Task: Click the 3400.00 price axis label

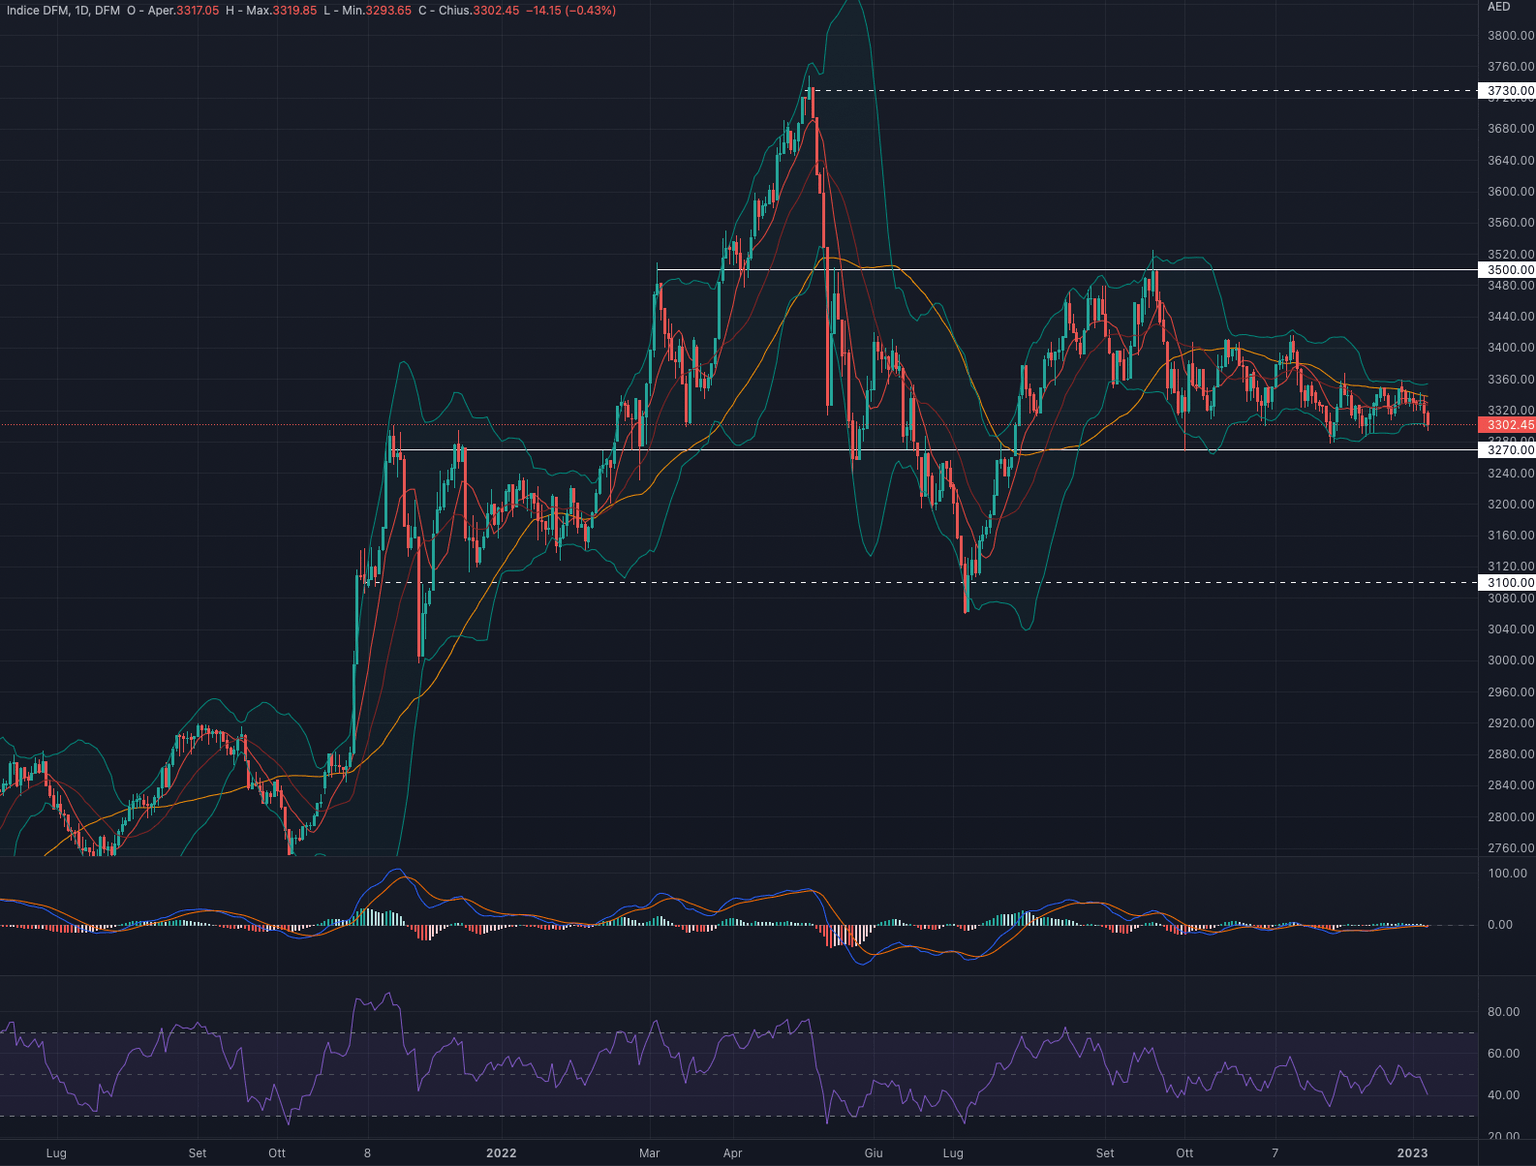Action: (x=1510, y=347)
